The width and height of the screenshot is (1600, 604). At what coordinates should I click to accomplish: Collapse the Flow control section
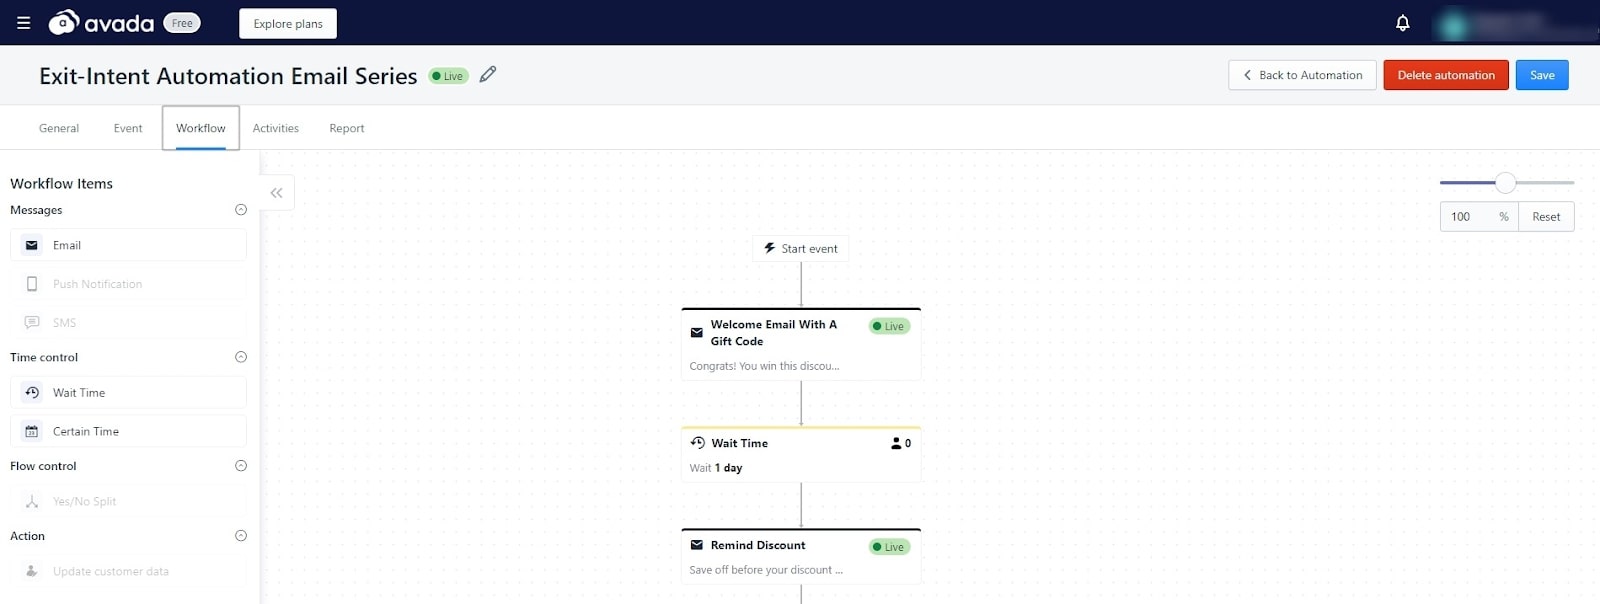click(240, 466)
